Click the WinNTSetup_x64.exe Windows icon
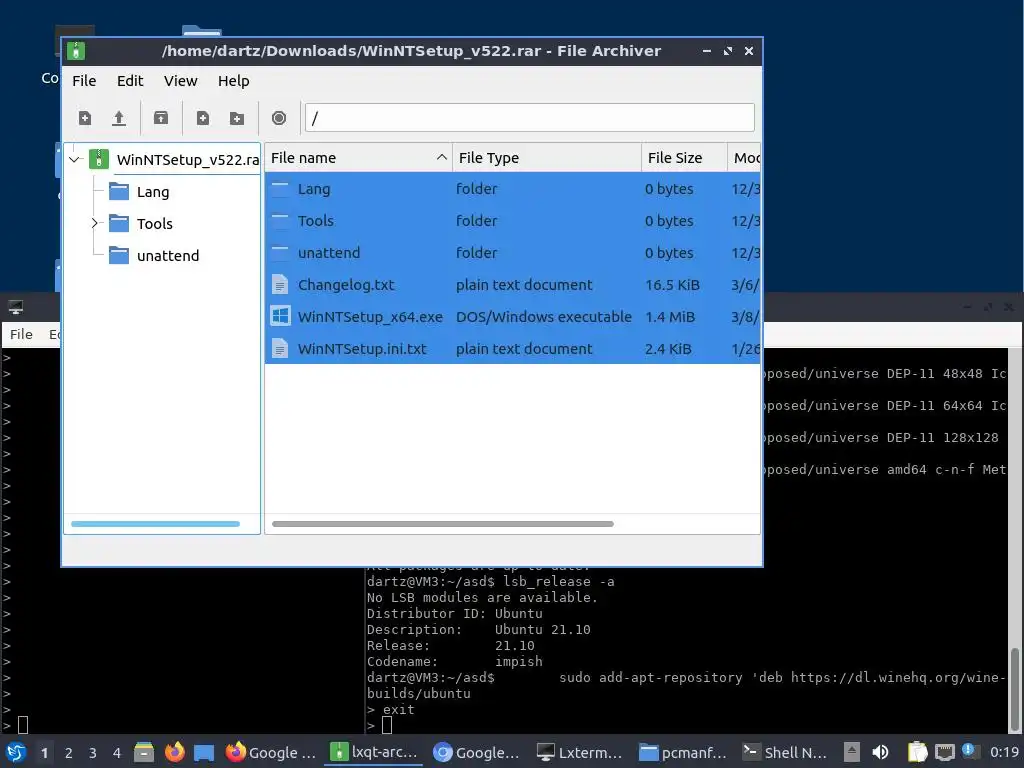The width and height of the screenshot is (1024, 768). pyautogui.click(x=280, y=317)
